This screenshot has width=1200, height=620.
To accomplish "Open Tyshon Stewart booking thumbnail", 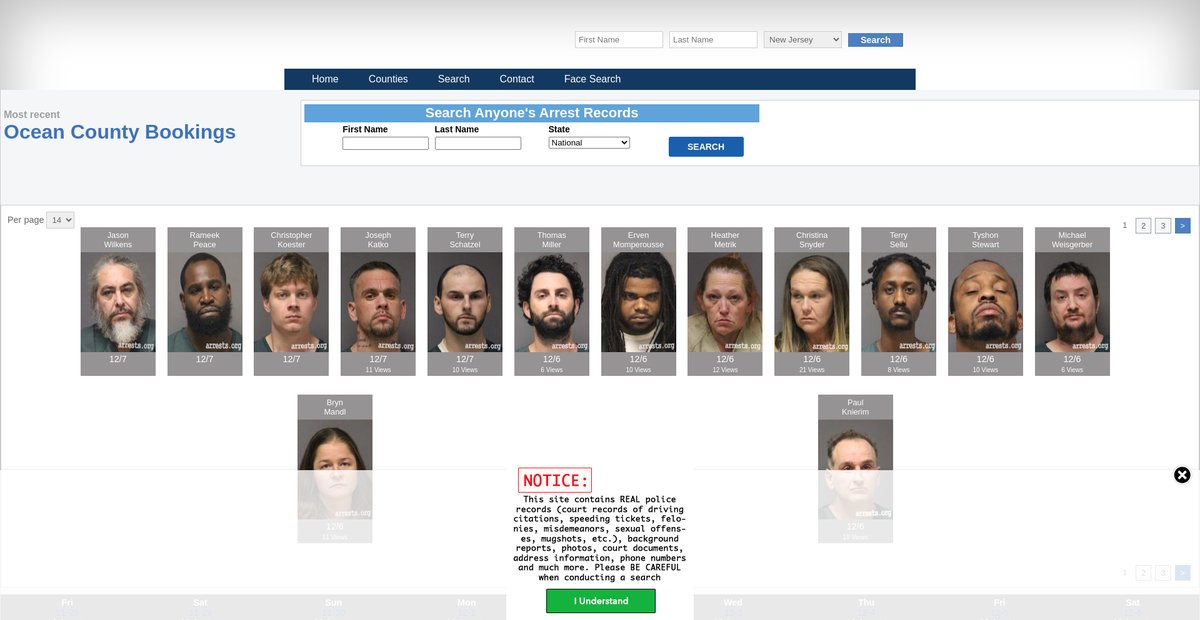I will tap(986, 302).
